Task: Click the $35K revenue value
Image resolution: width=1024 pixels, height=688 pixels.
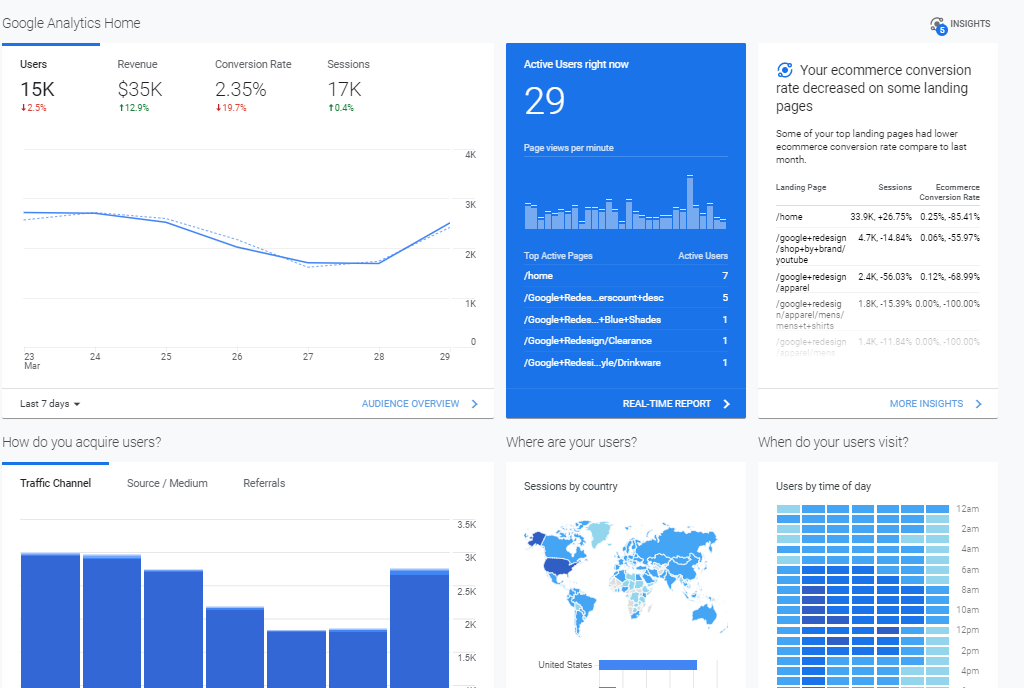Action: 140,89
